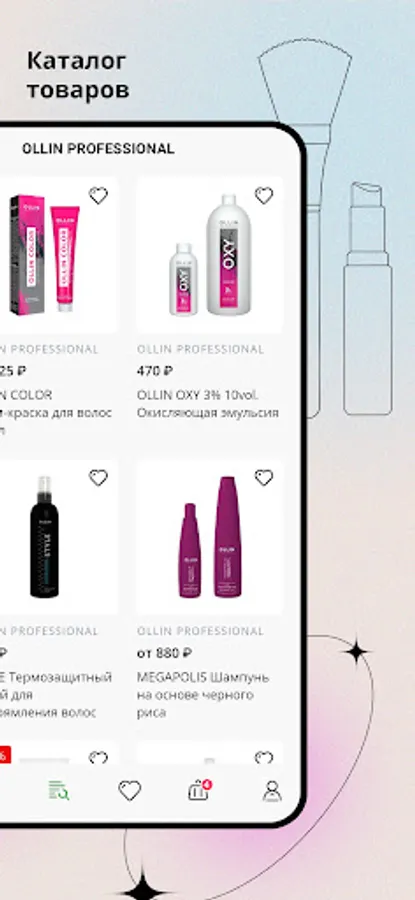
Task: Add MEGAPOLIS shampoo to favorites
Action: pos(264,478)
